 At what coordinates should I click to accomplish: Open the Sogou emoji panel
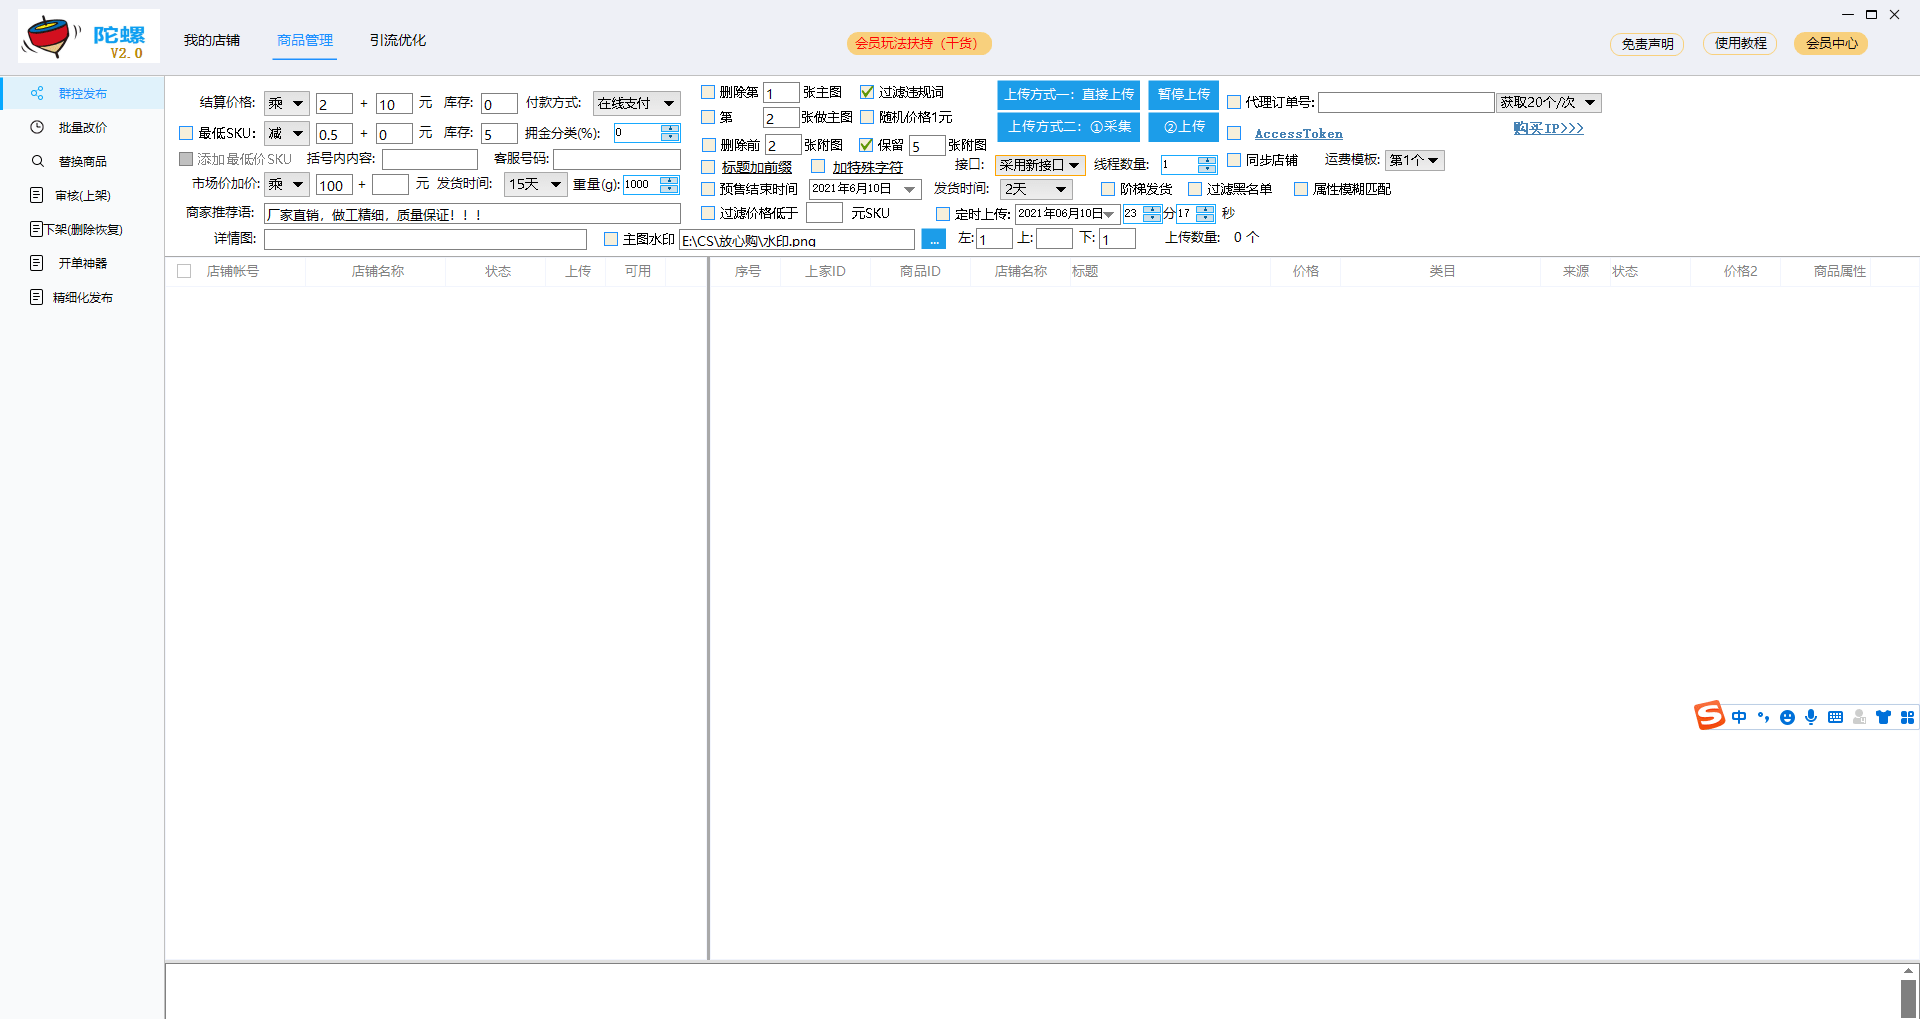(1787, 717)
